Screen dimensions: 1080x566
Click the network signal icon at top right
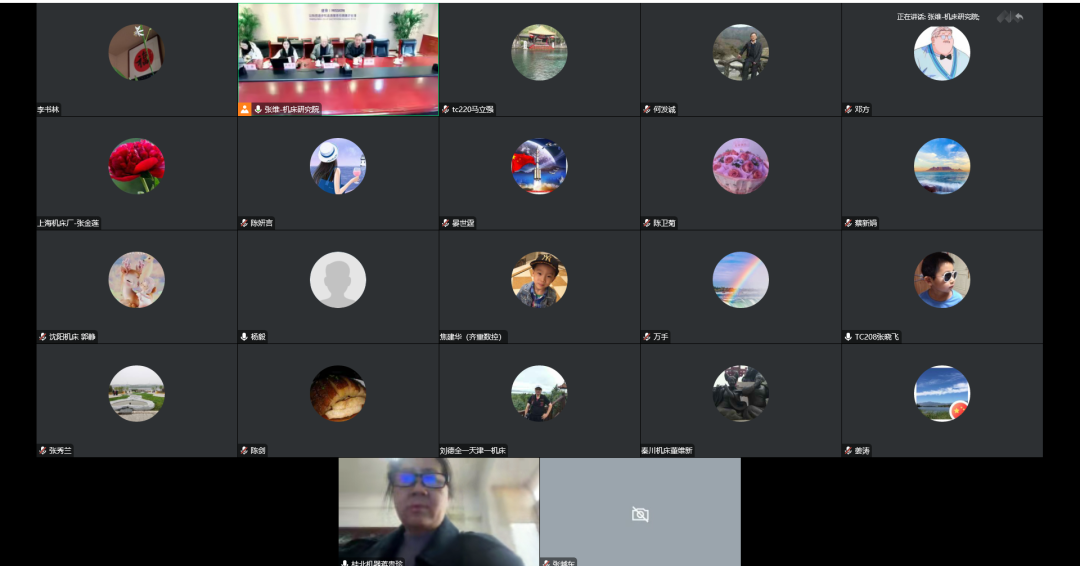tap(1004, 17)
